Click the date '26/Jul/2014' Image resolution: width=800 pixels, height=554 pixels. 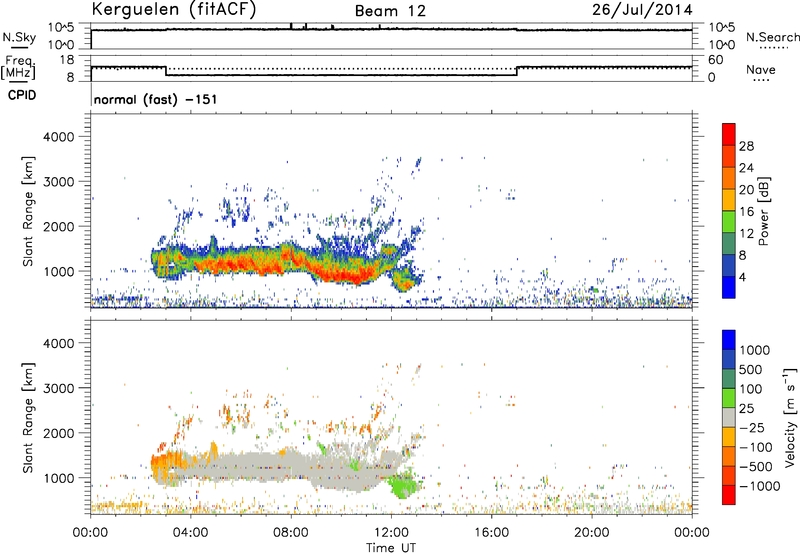tap(642, 10)
